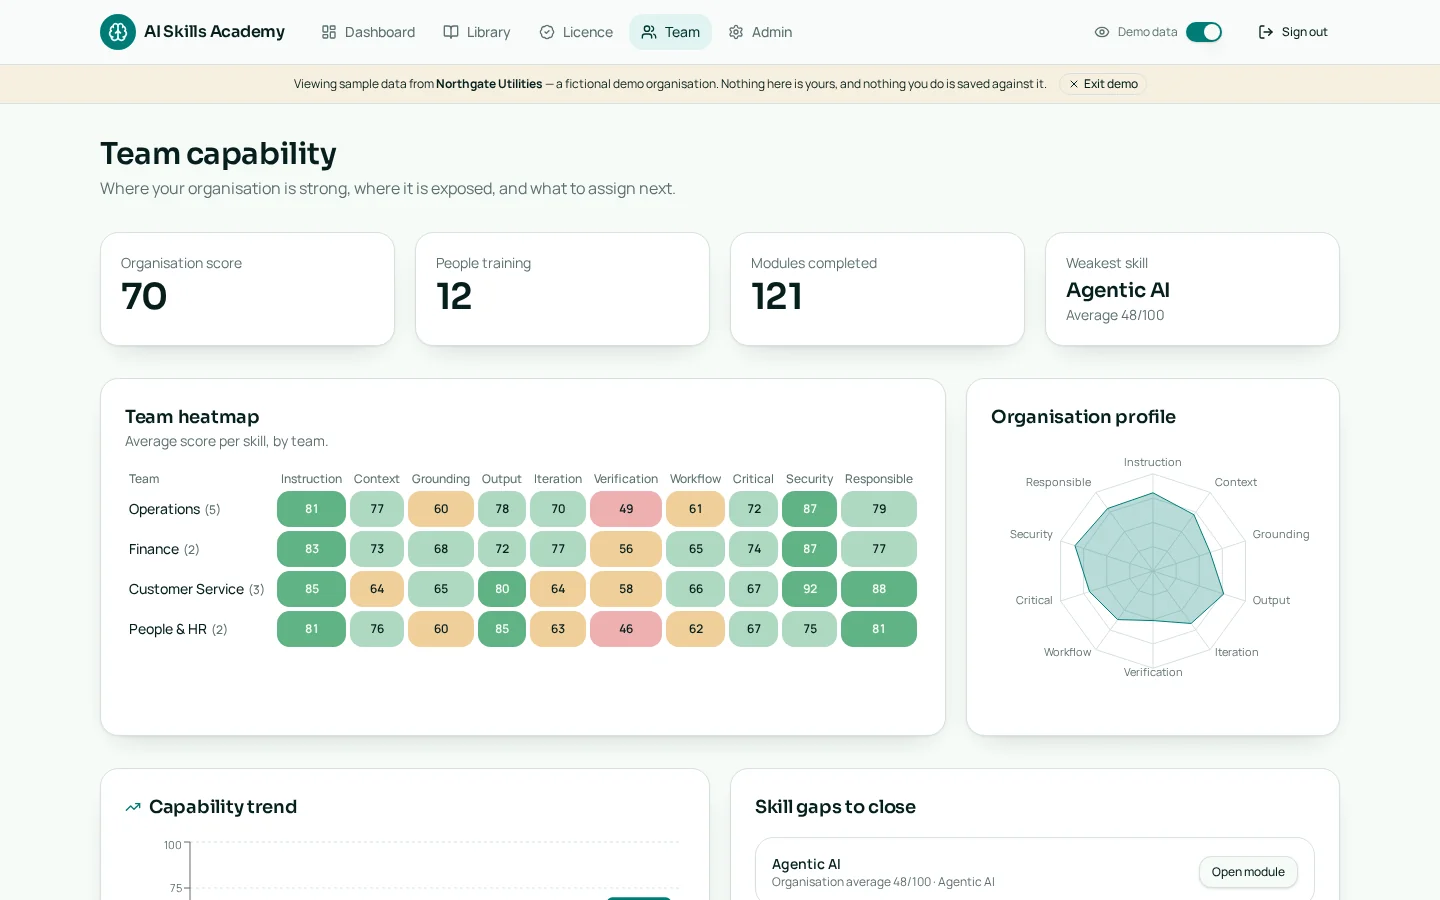This screenshot has width=1440, height=900.
Task: Click People & HR Security cell 75
Action: 810,629
